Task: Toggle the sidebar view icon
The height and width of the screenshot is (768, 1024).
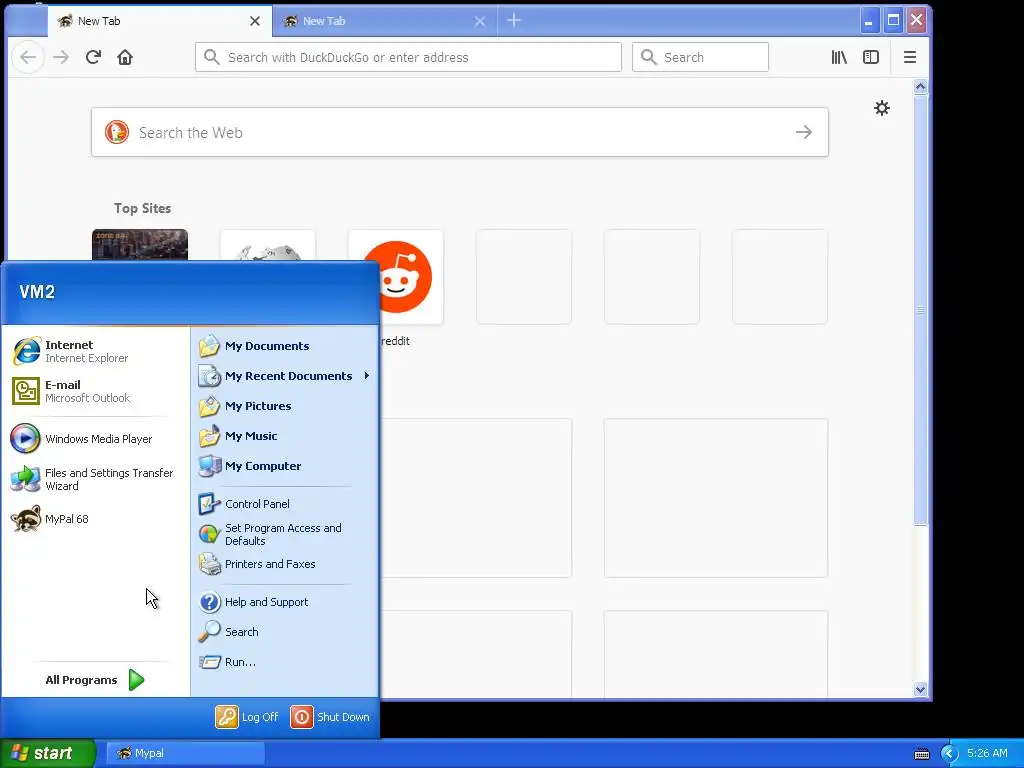Action: pyautogui.click(x=871, y=57)
